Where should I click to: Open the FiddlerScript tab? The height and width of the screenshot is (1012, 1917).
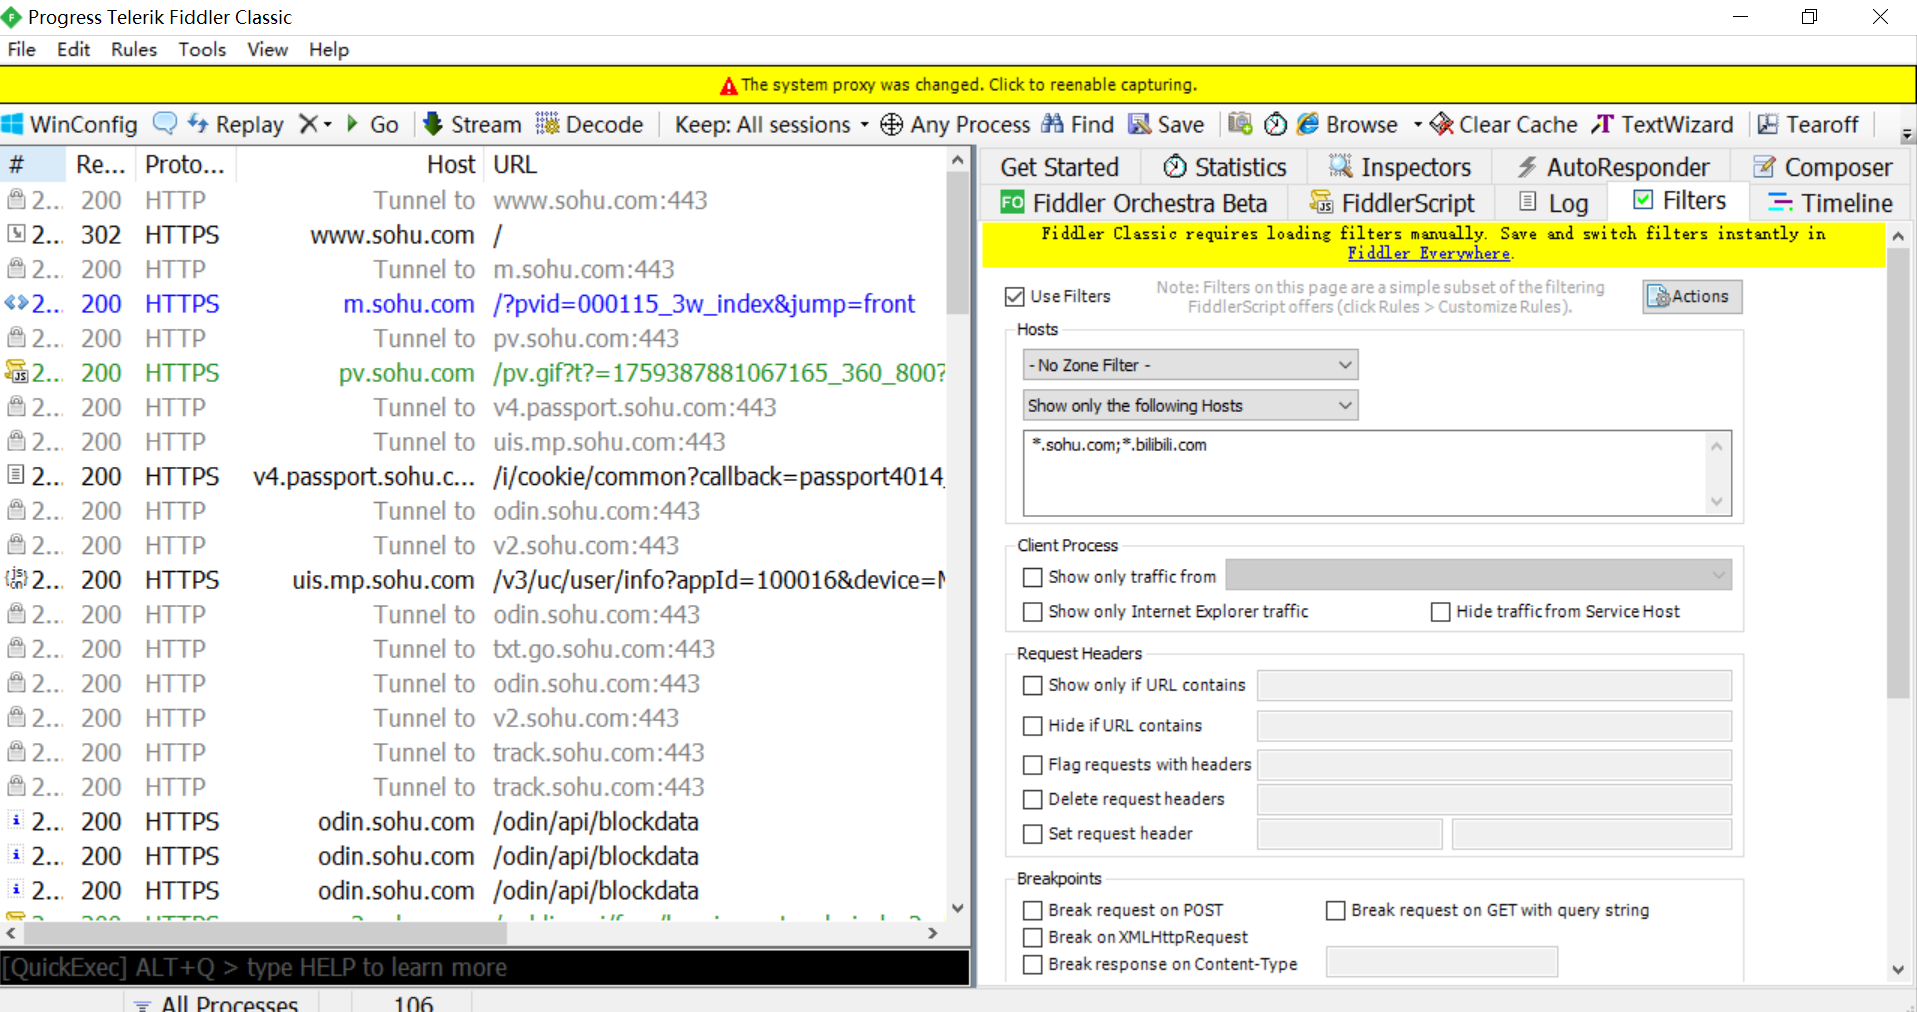pyautogui.click(x=1392, y=203)
